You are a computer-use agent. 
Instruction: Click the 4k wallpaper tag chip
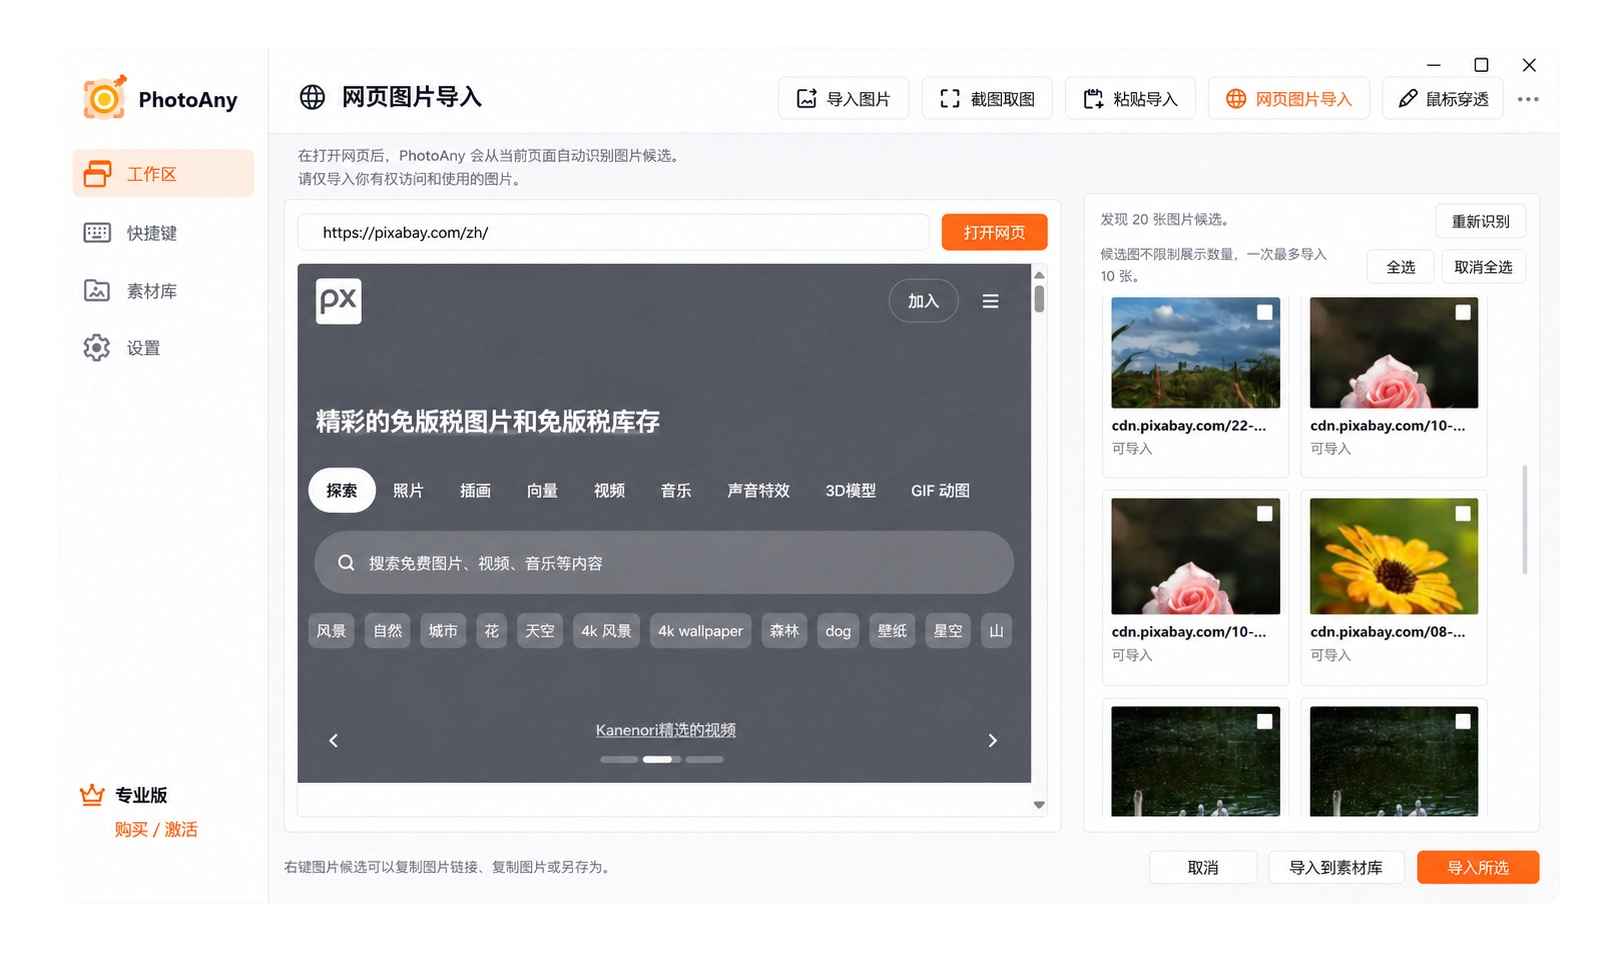[x=700, y=631]
